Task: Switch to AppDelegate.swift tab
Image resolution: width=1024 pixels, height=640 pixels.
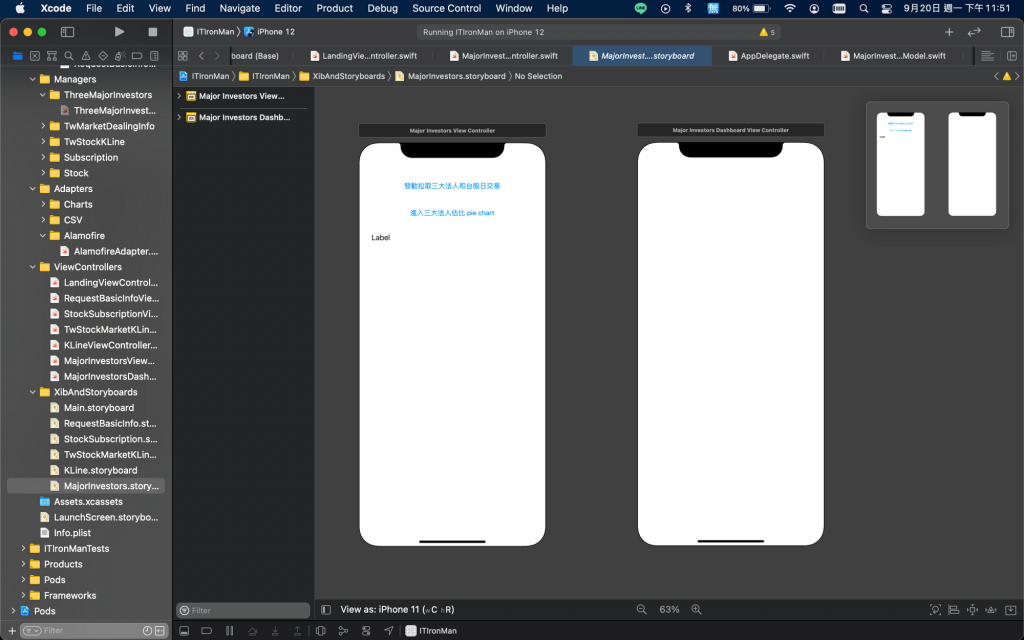Action: click(x=769, y=56)
